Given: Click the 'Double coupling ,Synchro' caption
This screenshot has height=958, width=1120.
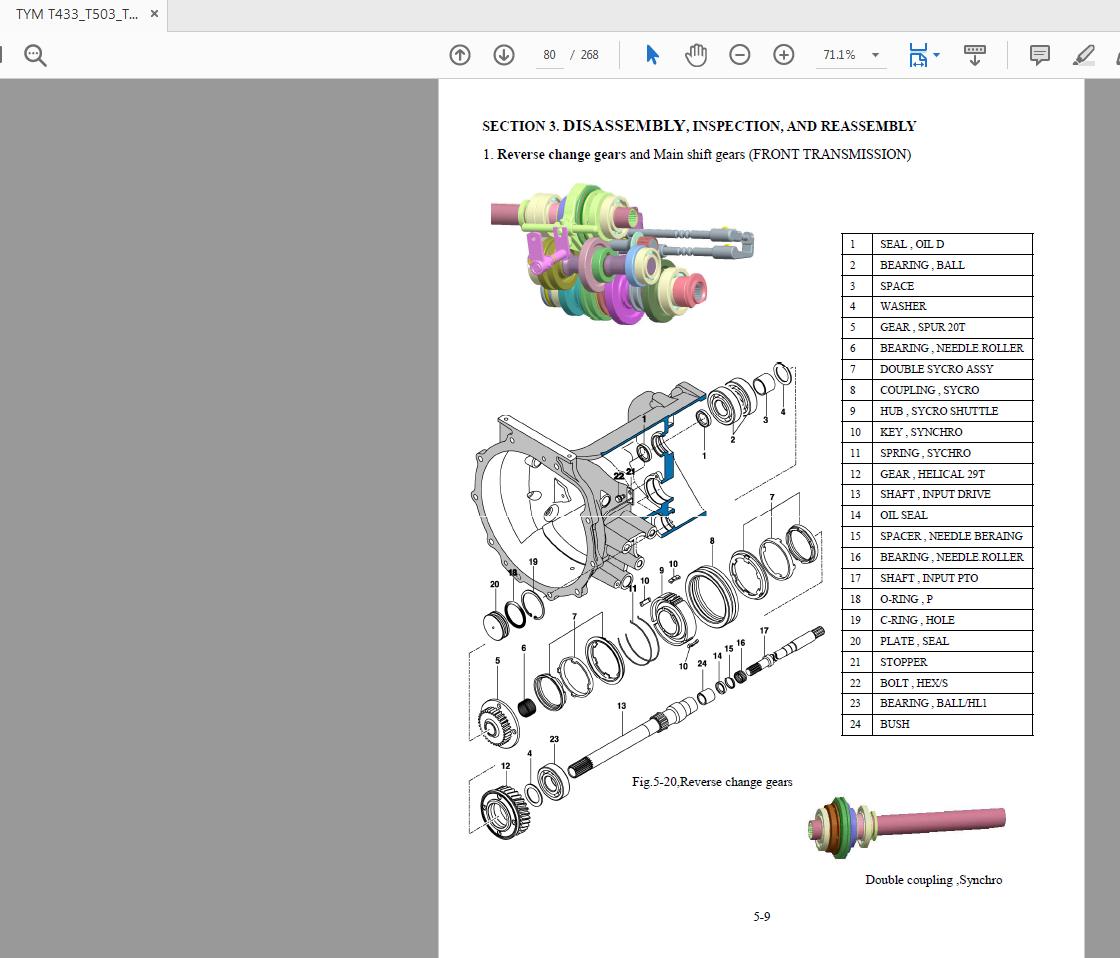Looking at the screenshot, I should point(934,880).
